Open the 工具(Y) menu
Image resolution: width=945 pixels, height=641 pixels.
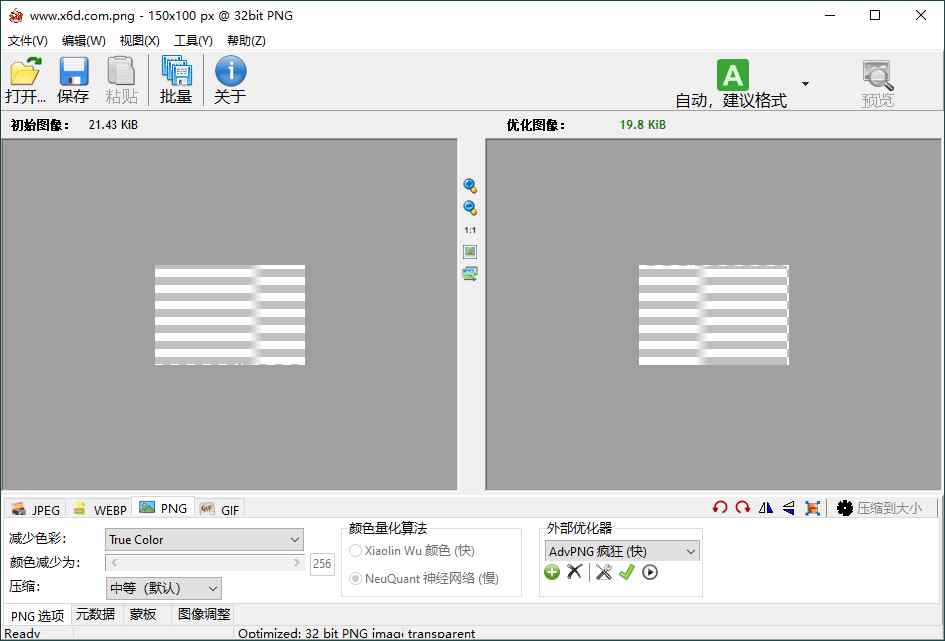pos(193,40)
